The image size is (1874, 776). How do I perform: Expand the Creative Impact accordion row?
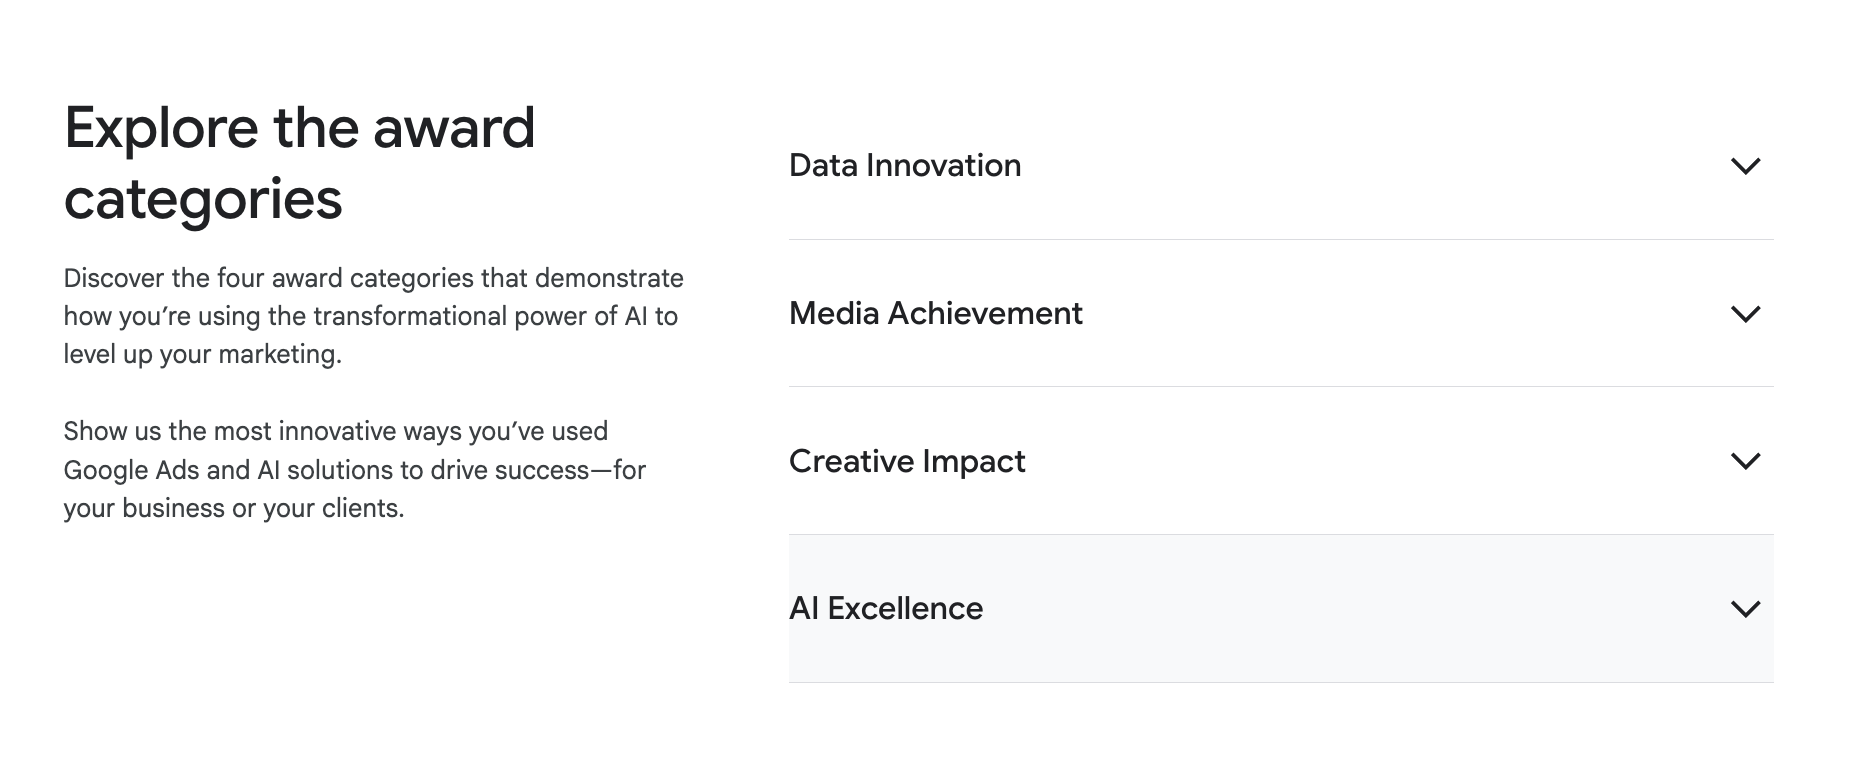point(1280,461)
